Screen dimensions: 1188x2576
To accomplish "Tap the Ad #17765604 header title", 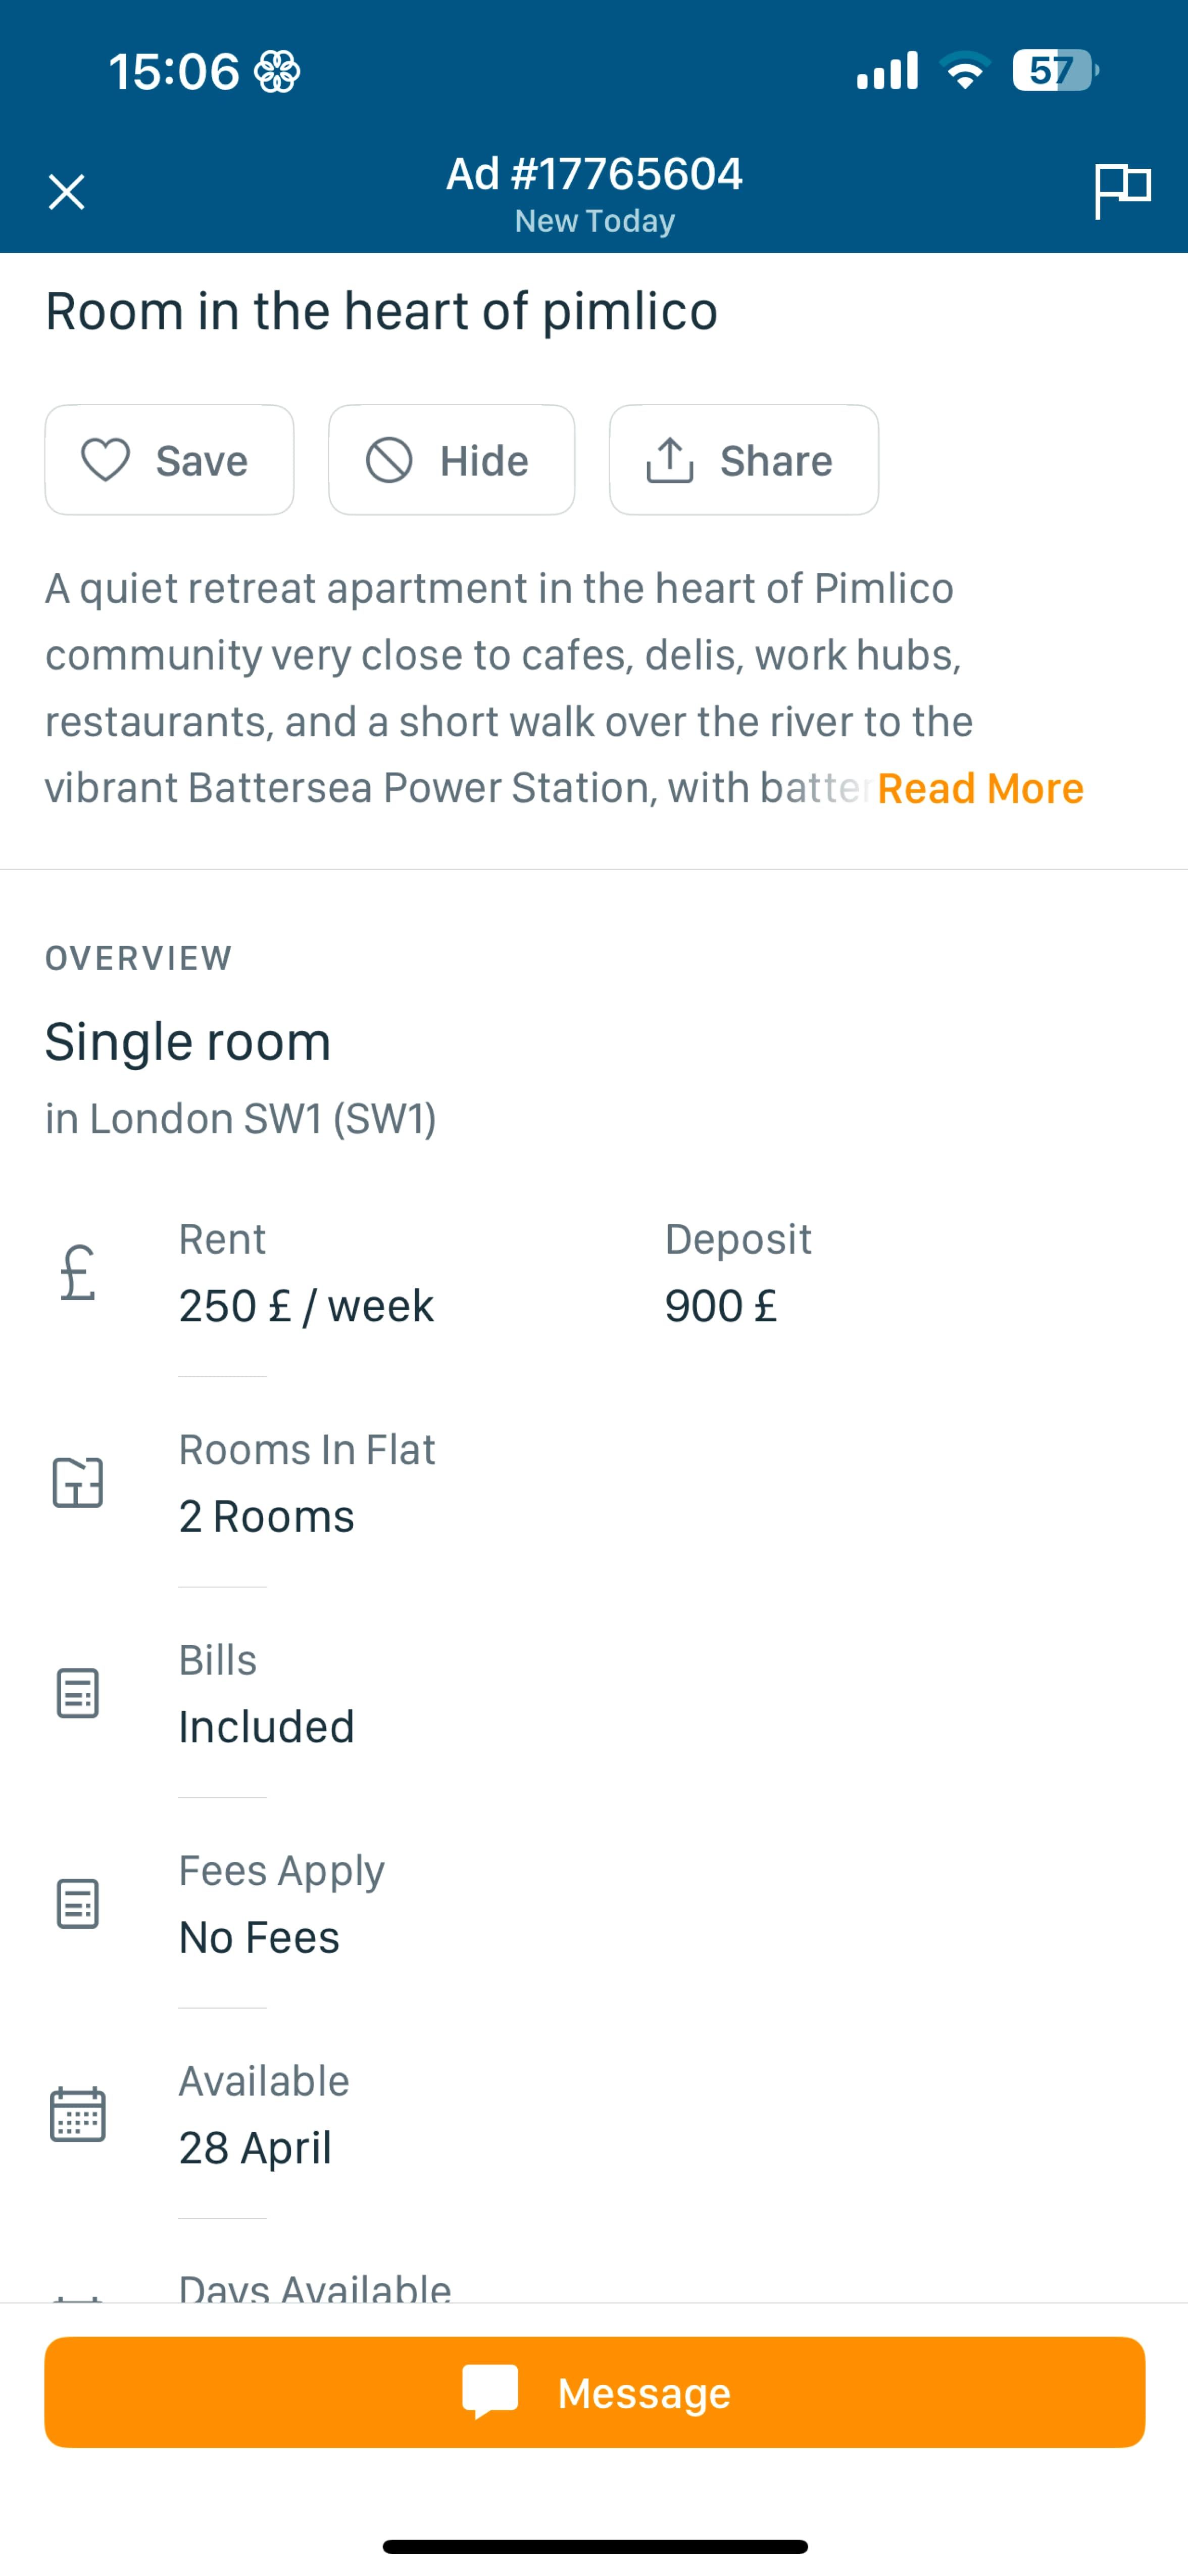I will coord(594,174).
